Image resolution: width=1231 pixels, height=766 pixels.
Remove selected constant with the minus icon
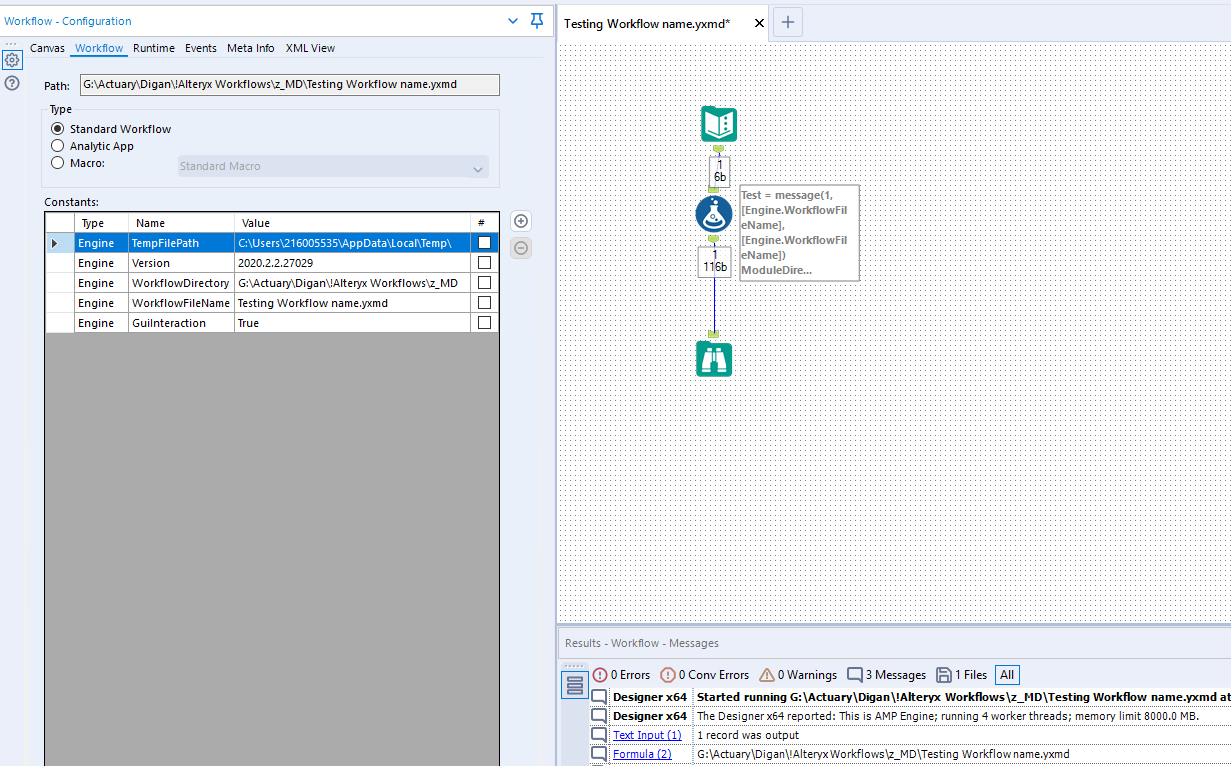pyautogui.click(x=520, y=247)
